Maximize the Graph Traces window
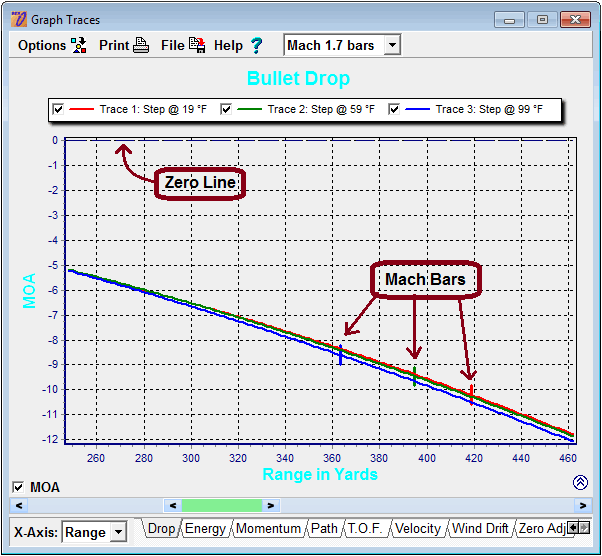 click(542, 20)
